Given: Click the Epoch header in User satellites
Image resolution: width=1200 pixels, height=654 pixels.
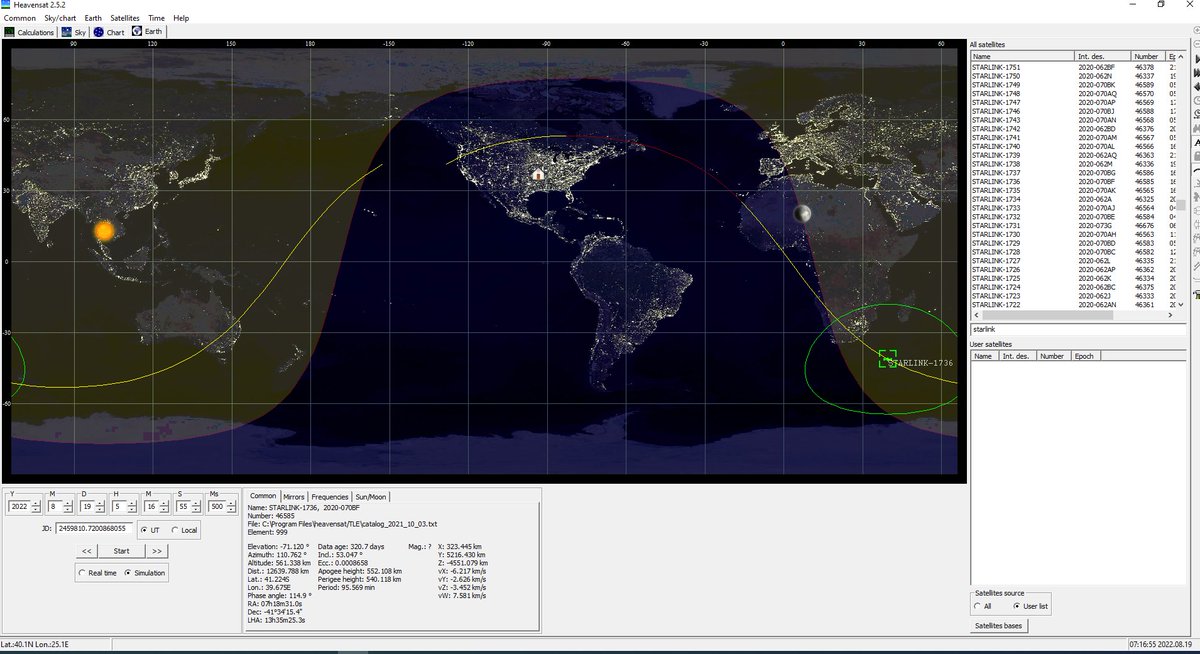Looking at the screenshot, I should 1084,355.
